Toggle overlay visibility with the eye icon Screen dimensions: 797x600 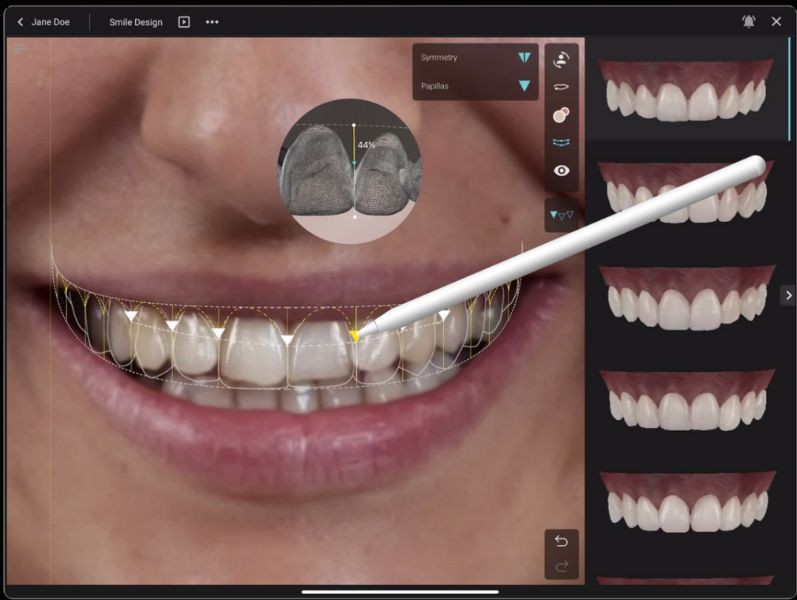click(561, 170)
